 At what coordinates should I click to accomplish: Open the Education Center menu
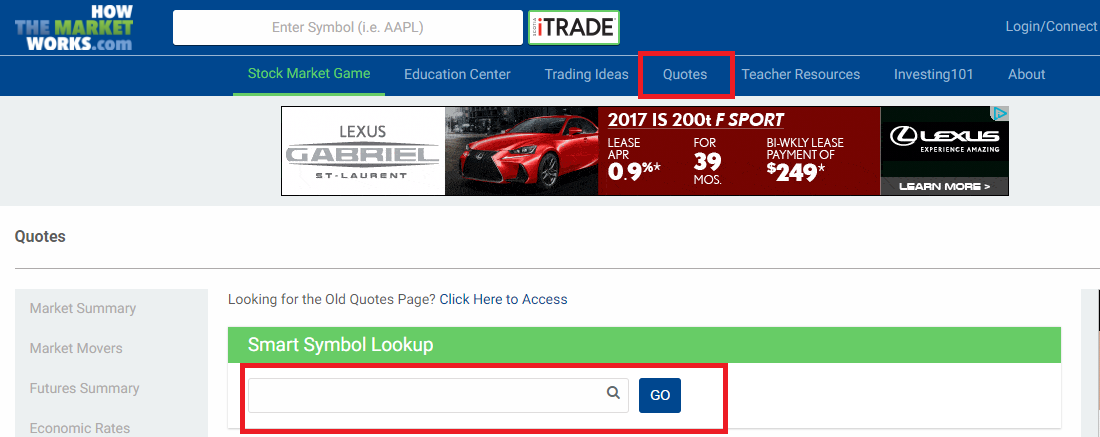point(457,74)
